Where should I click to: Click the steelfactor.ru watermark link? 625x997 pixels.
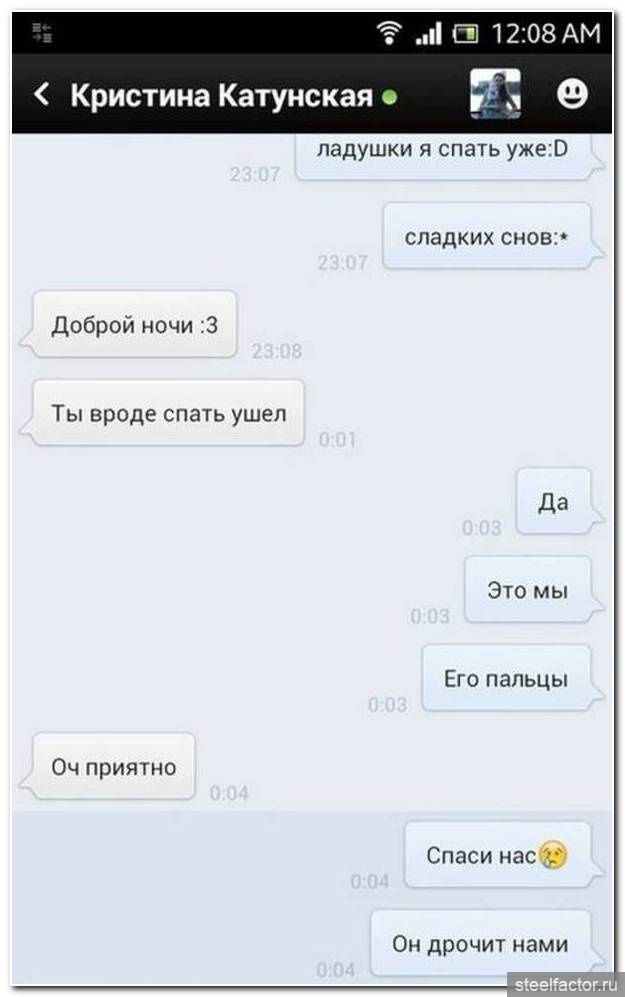[565, 984]
